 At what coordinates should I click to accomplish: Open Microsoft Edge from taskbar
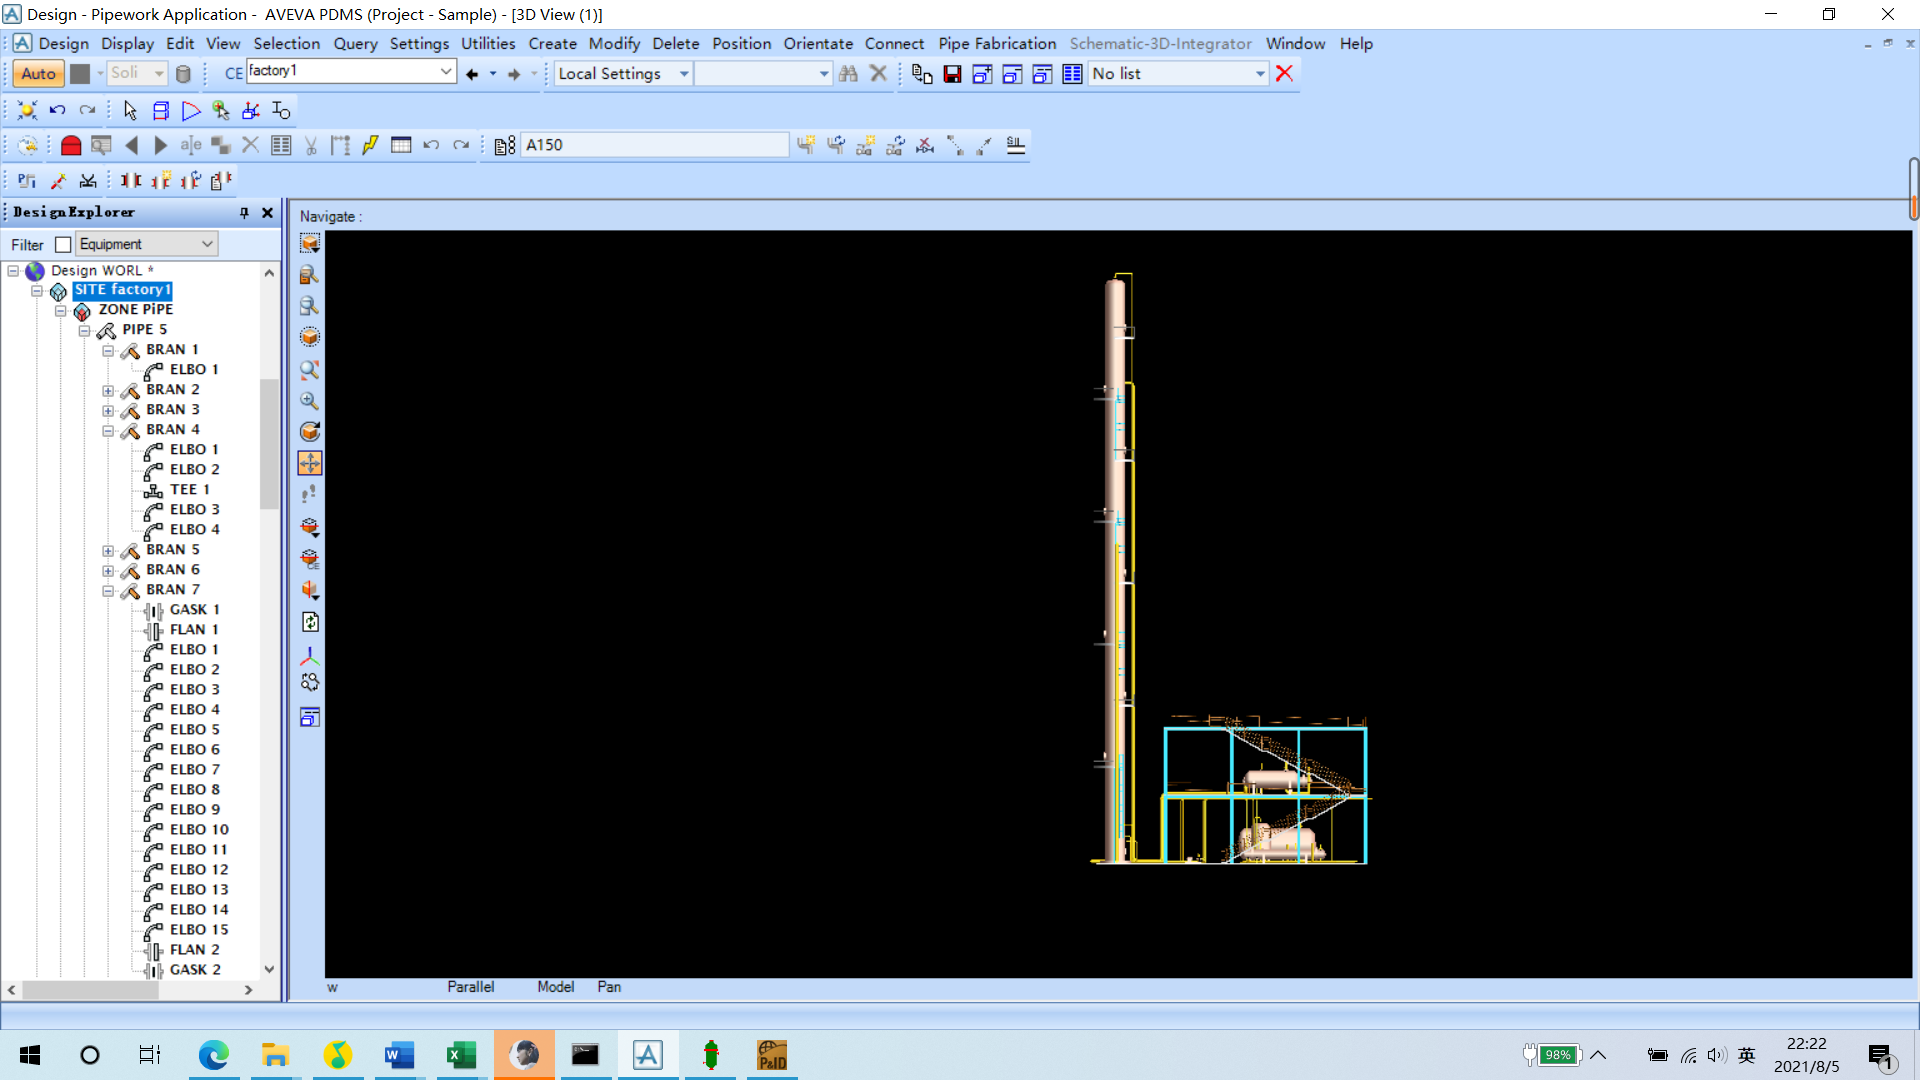[x=213, y=1055]
